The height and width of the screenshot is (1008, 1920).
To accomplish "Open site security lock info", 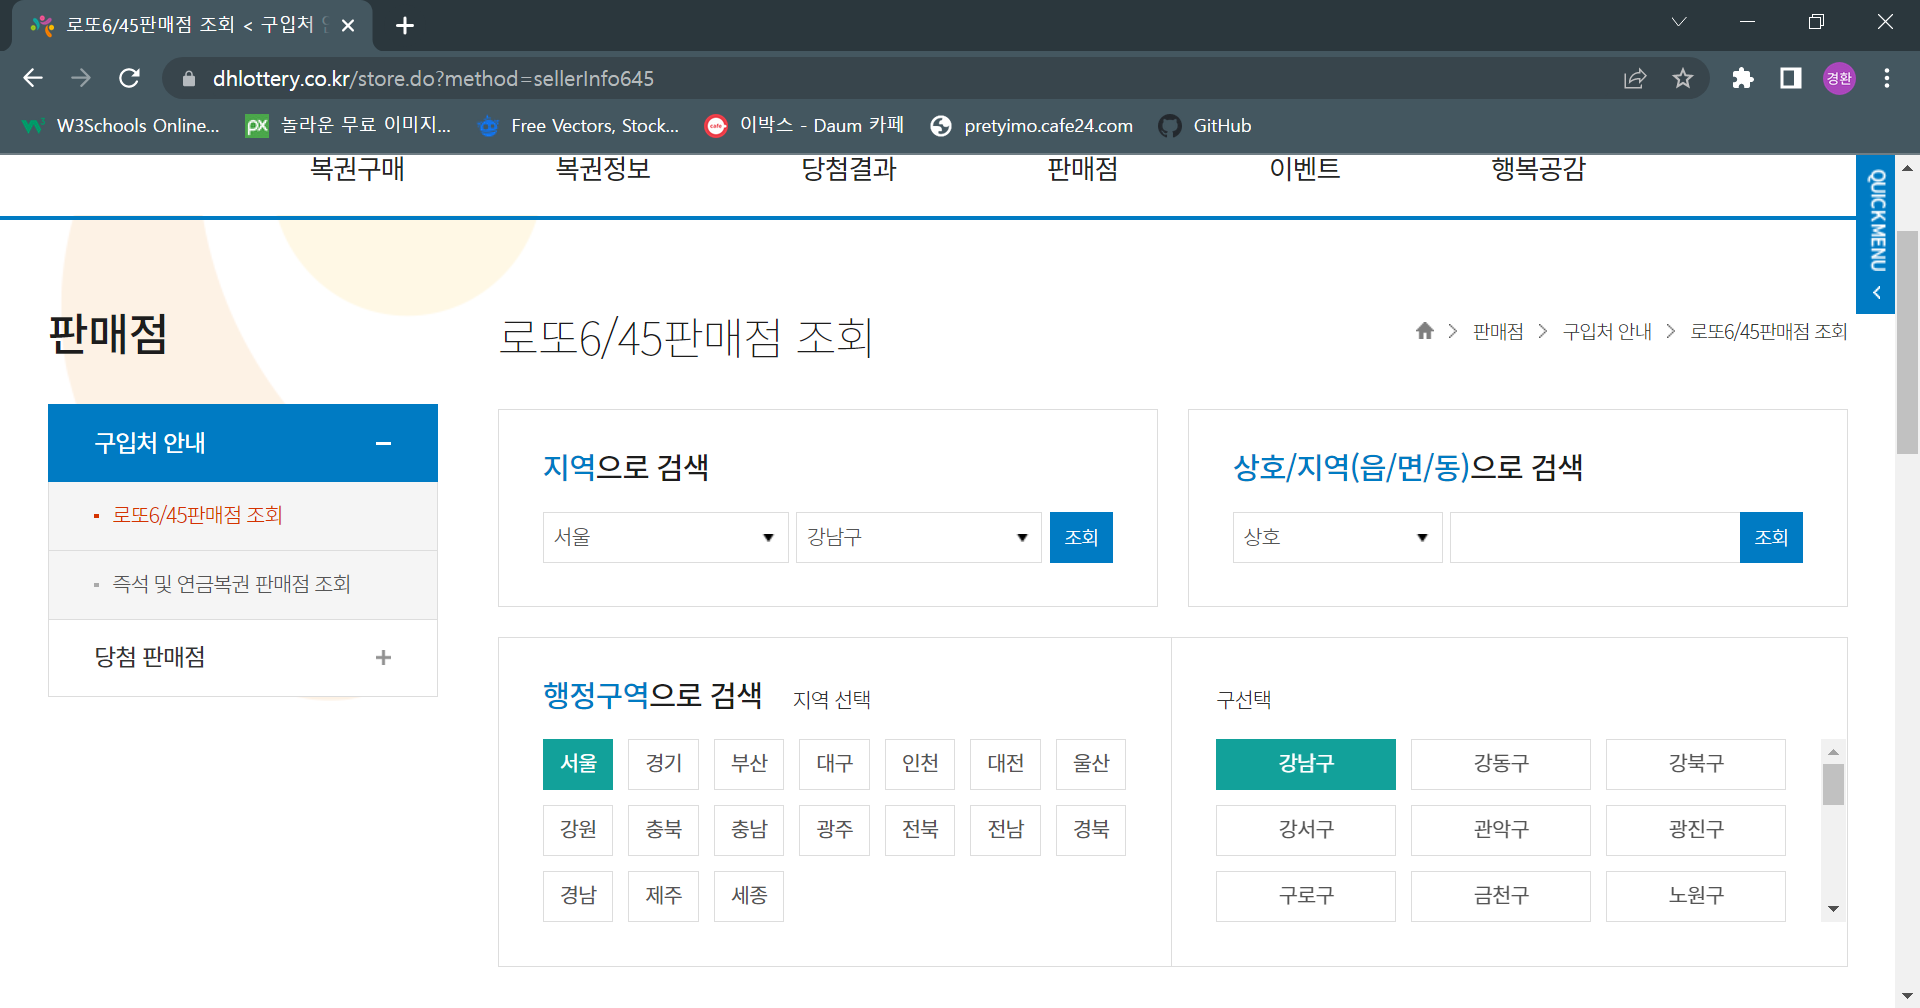I will [x=189, y=78].
